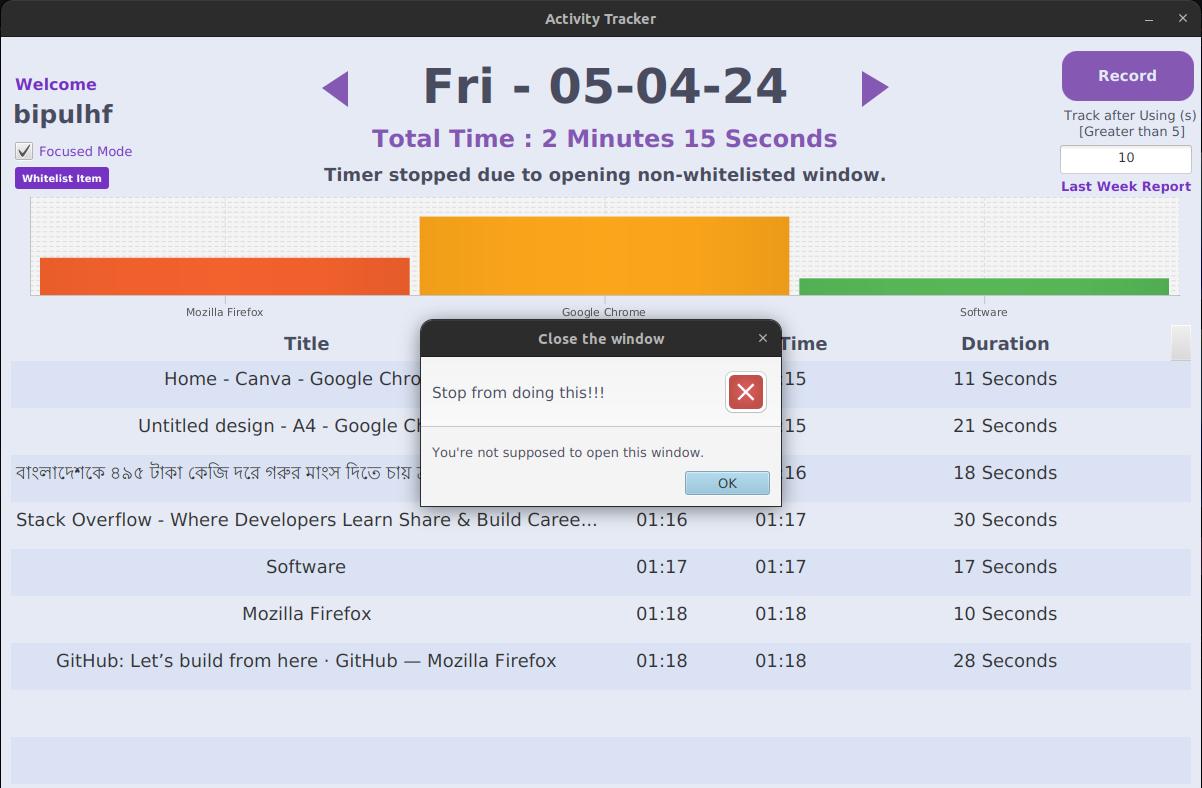
Task: Click the red error X icon in dialog
Action: pos(746,393)
